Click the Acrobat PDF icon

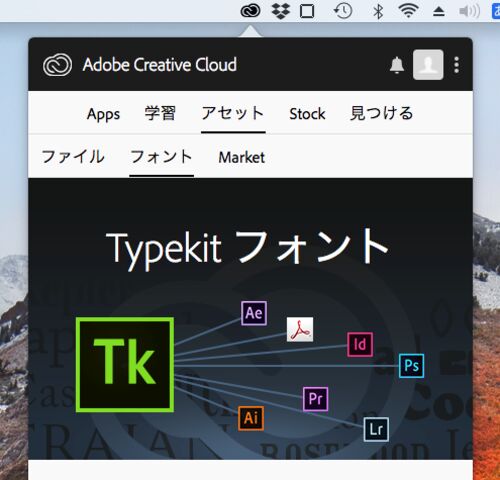point(300,329)
